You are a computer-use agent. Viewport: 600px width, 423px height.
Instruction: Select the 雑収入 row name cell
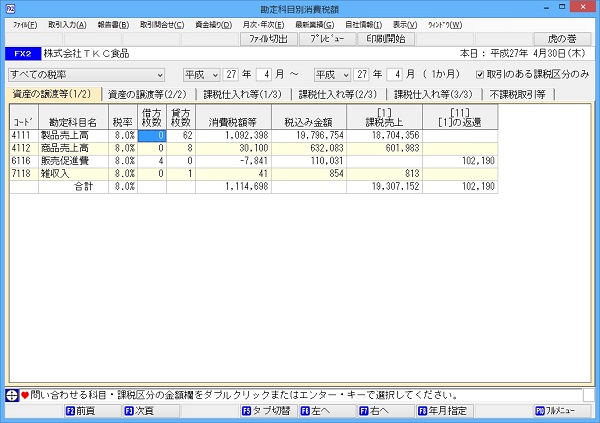click(x=73, y=174)
